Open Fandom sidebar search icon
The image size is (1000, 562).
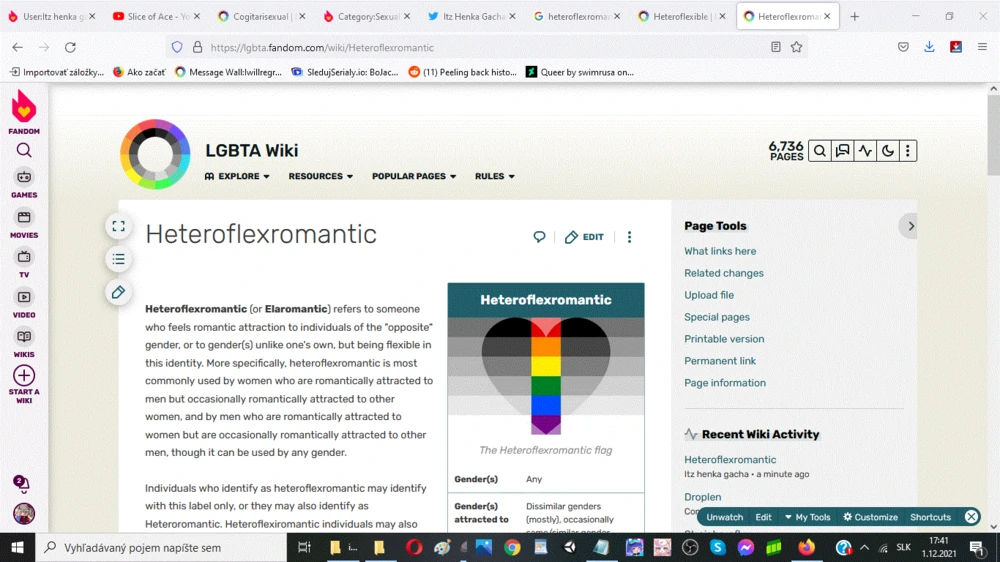[x=24, y=151]
